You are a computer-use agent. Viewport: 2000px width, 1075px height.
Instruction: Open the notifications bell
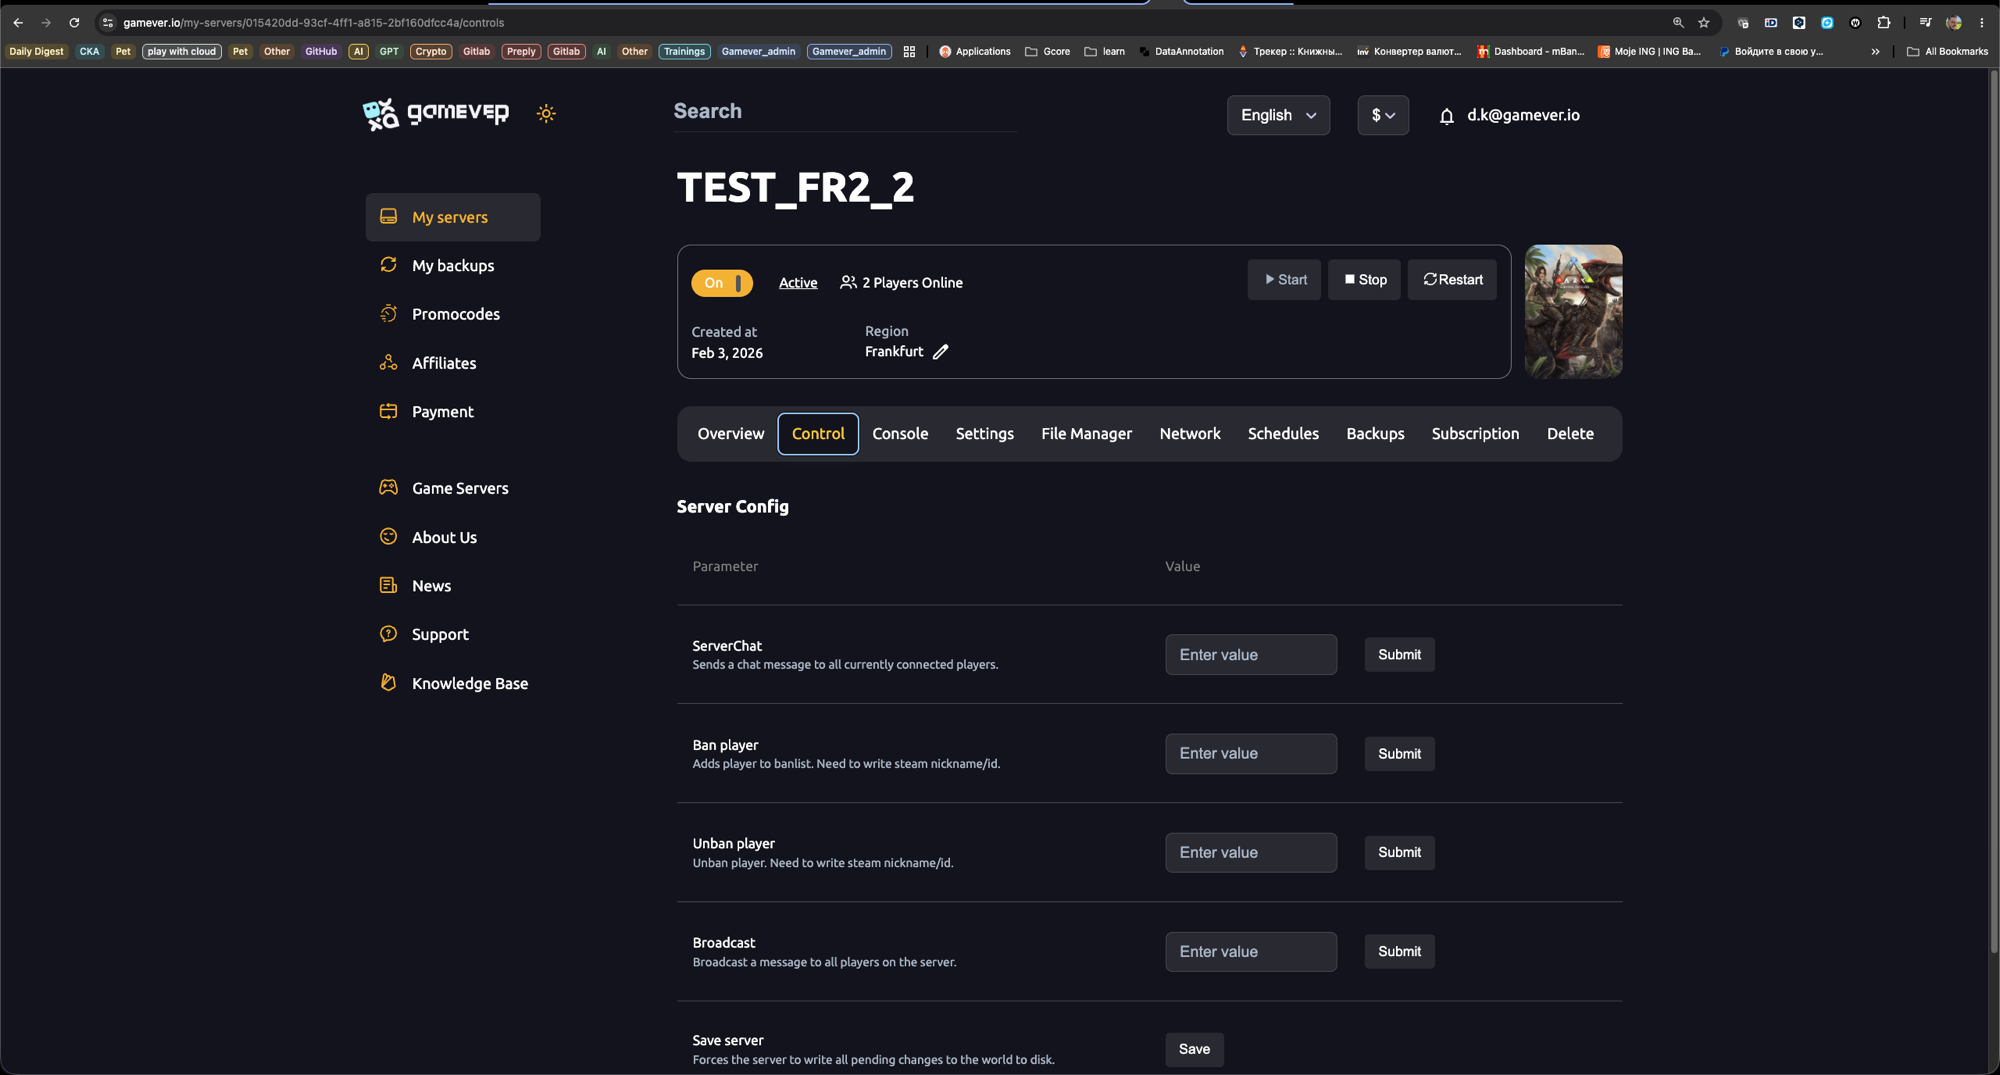click(1446, 116)
